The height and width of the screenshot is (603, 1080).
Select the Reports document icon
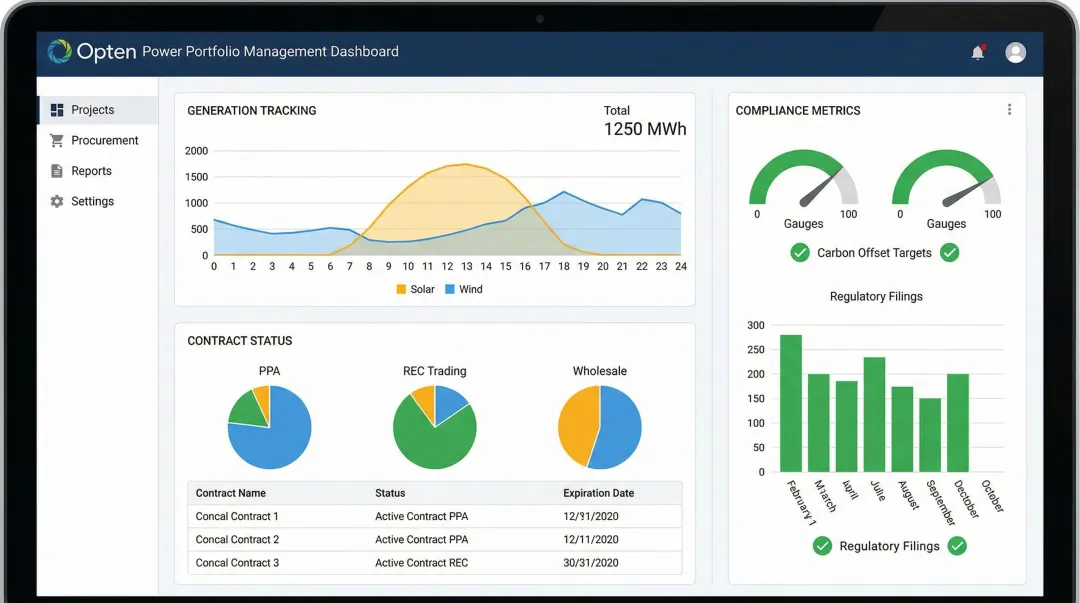[x=58, y=170]
